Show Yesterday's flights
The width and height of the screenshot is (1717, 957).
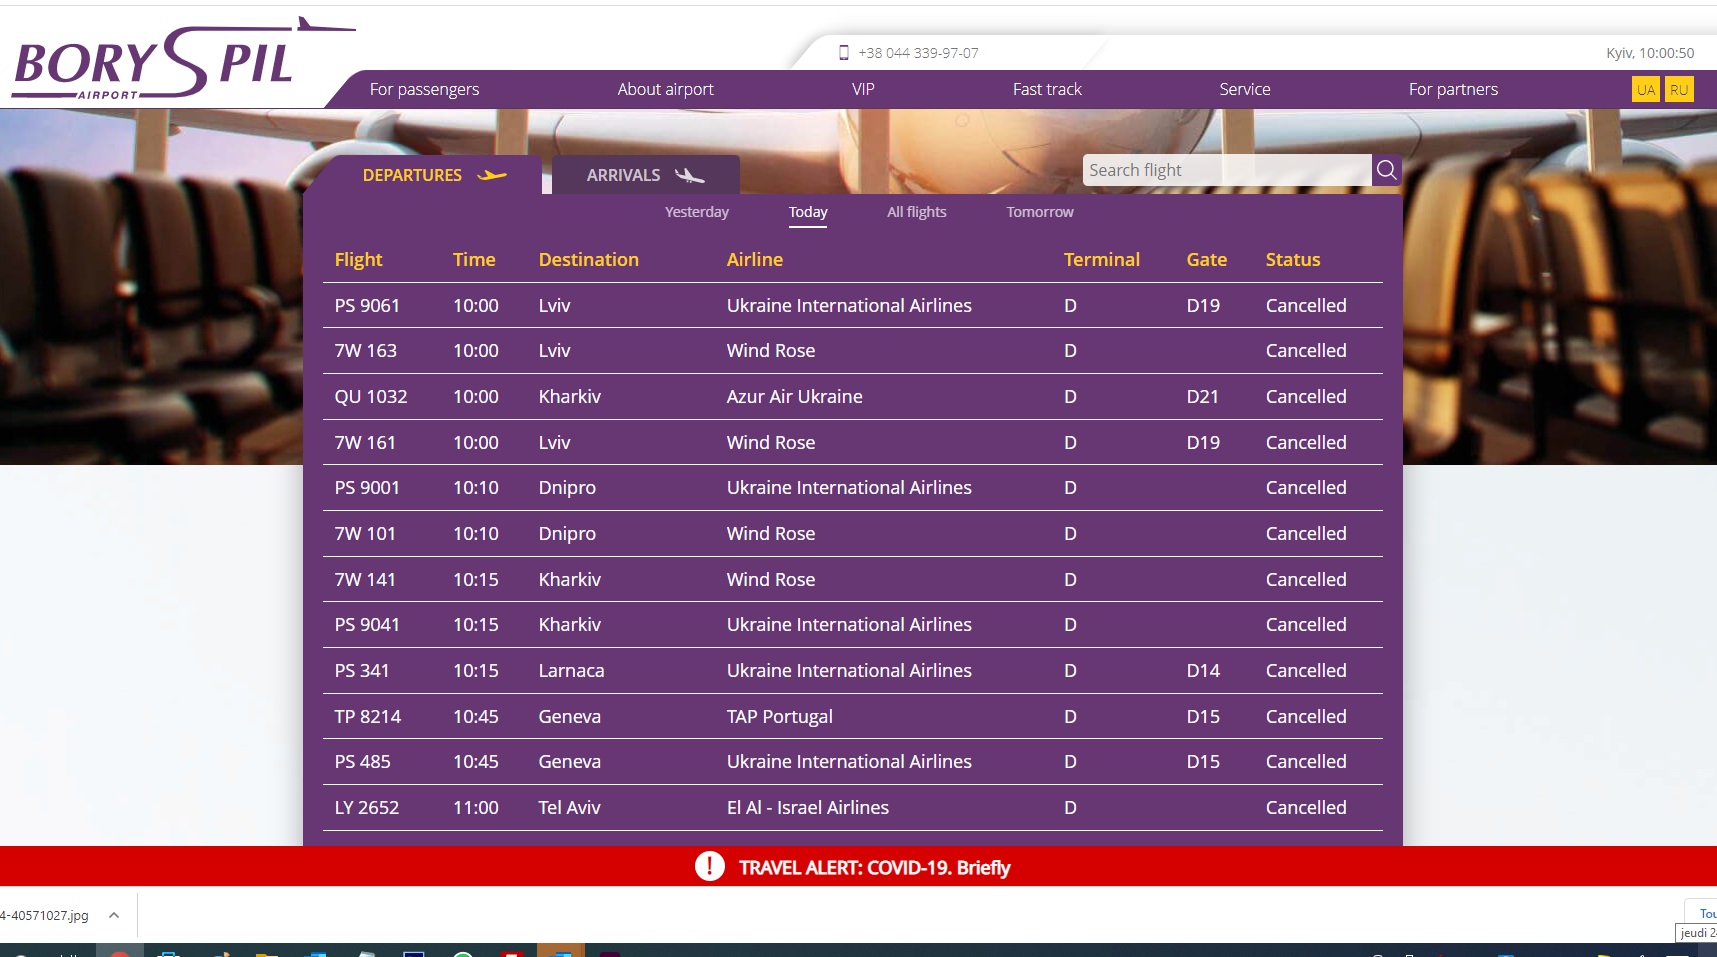[x=696, y=212]
